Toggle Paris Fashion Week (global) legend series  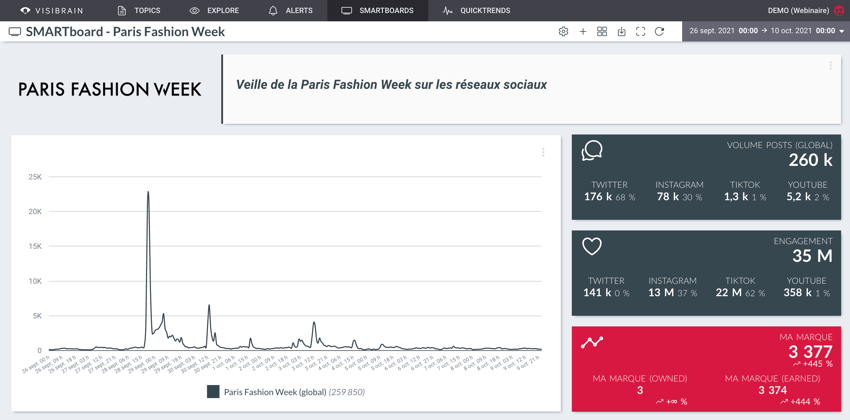pos(286,392)
